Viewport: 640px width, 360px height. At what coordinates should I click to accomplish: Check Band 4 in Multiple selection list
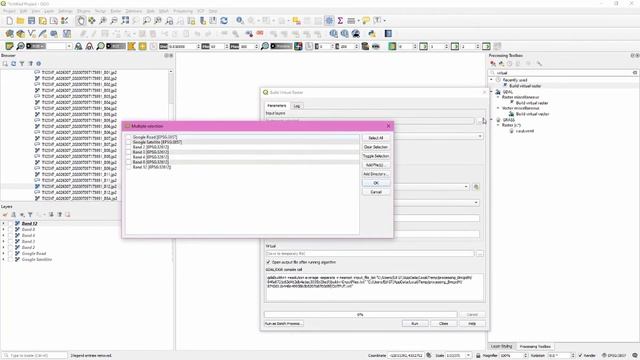[x=129, y=157]
